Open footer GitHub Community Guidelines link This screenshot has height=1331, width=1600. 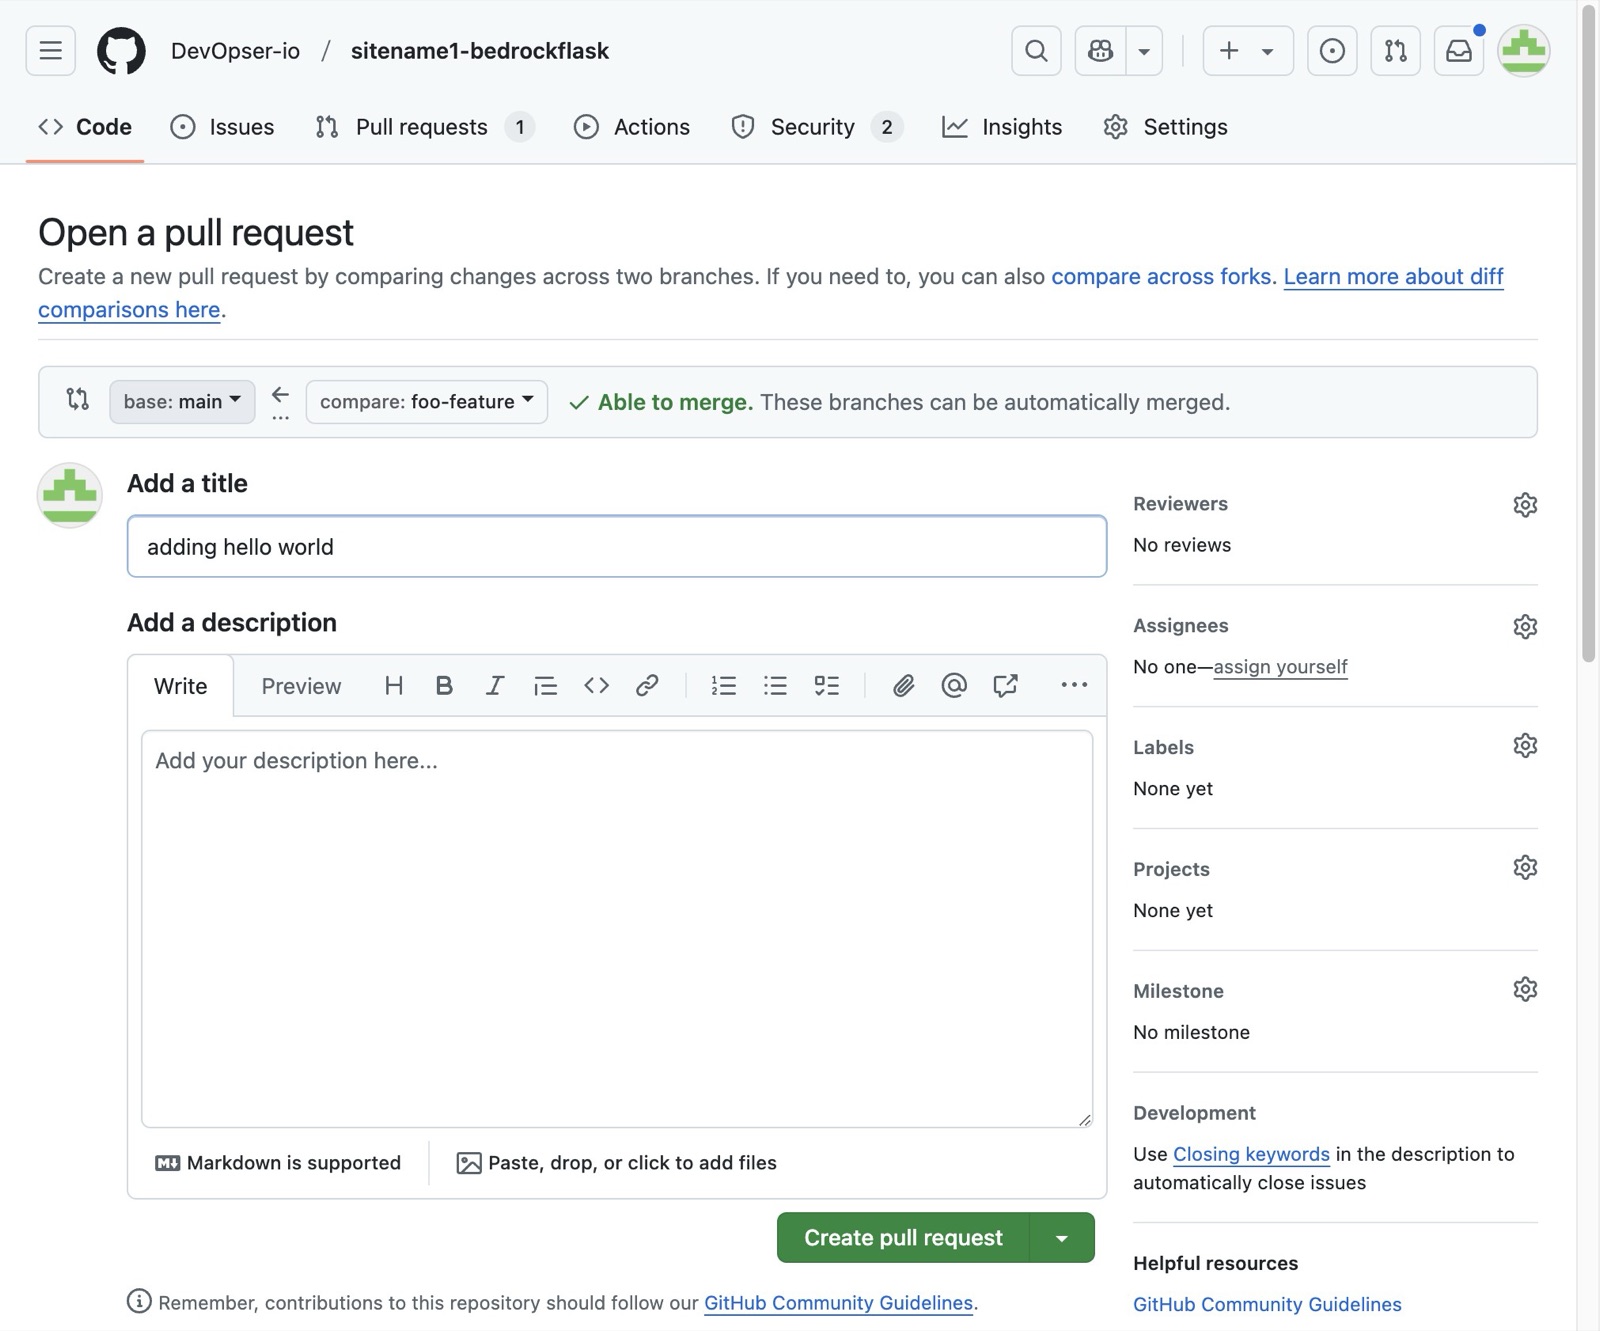[838, 1303]
